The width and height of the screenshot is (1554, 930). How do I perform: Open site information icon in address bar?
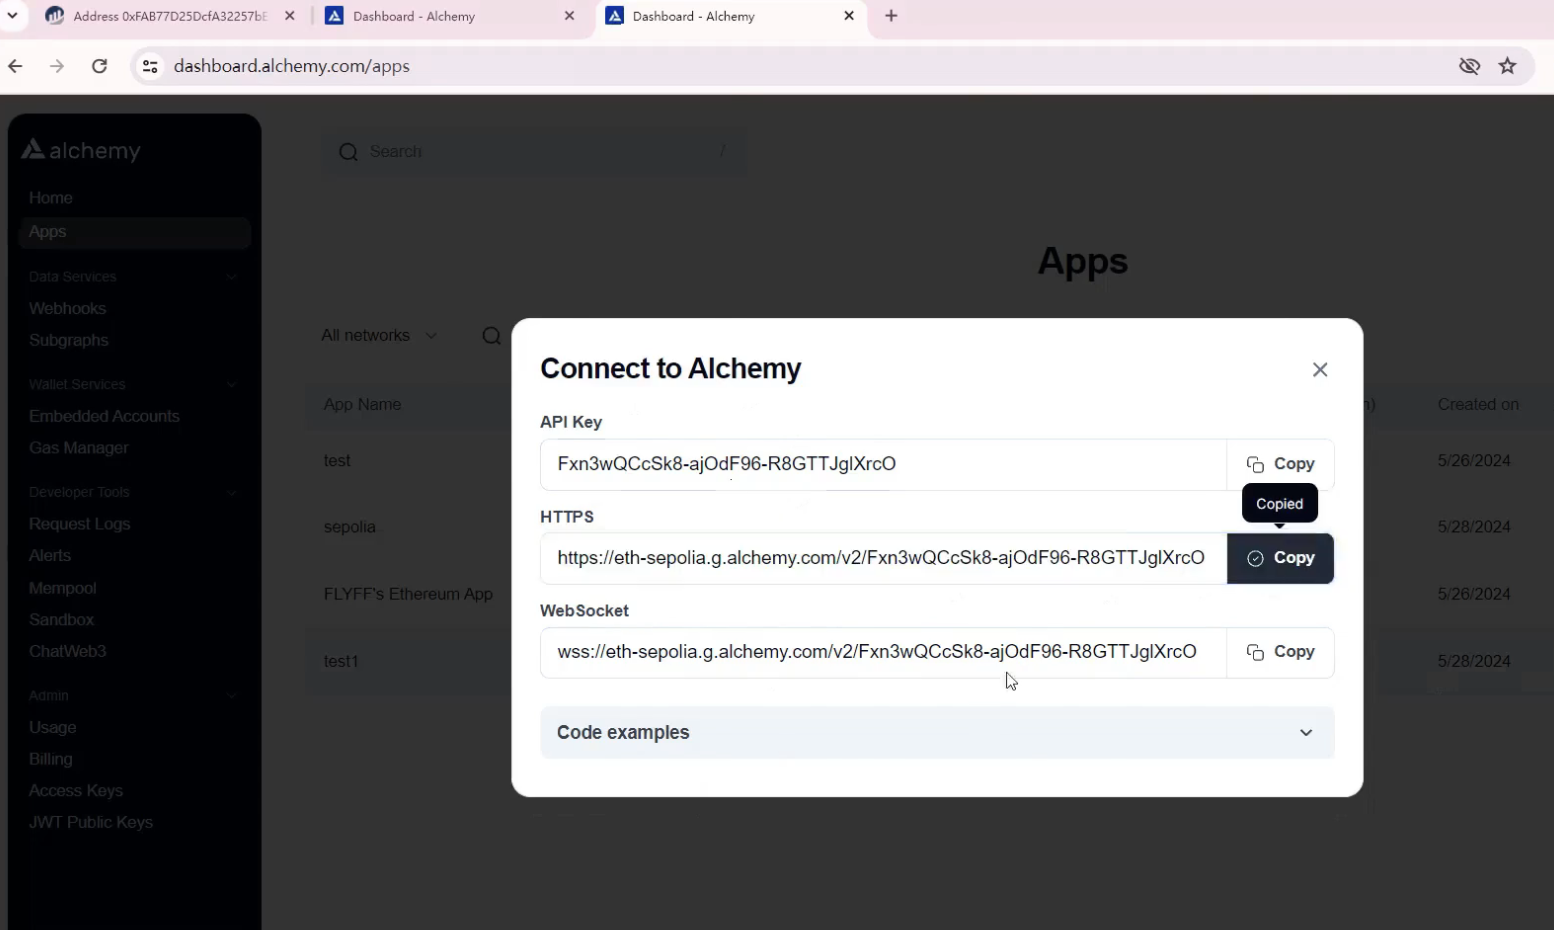150,66
